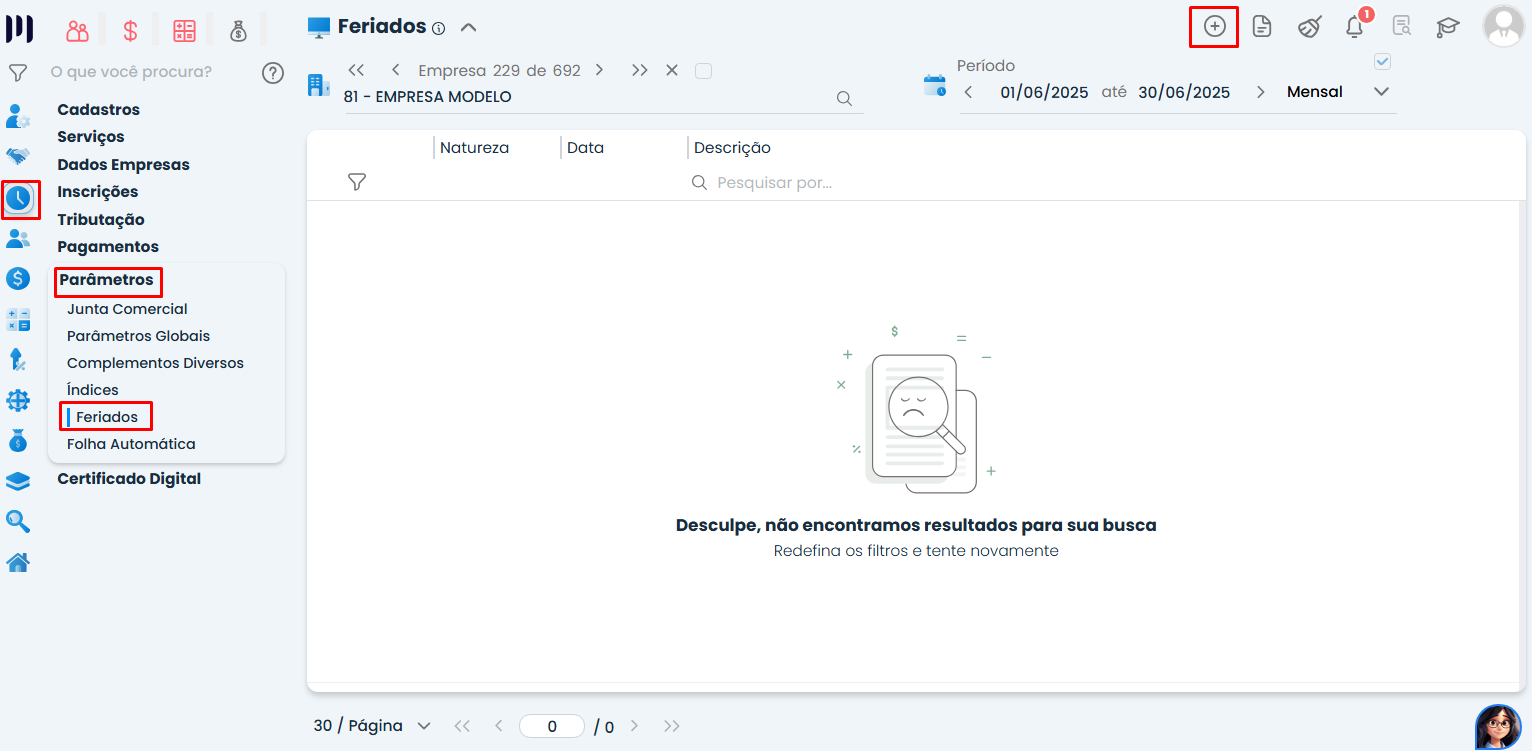Open the virtual assistant avatar
Image resolution: width=1532 pixels, height=751 pixels.
click(1497, 726)
